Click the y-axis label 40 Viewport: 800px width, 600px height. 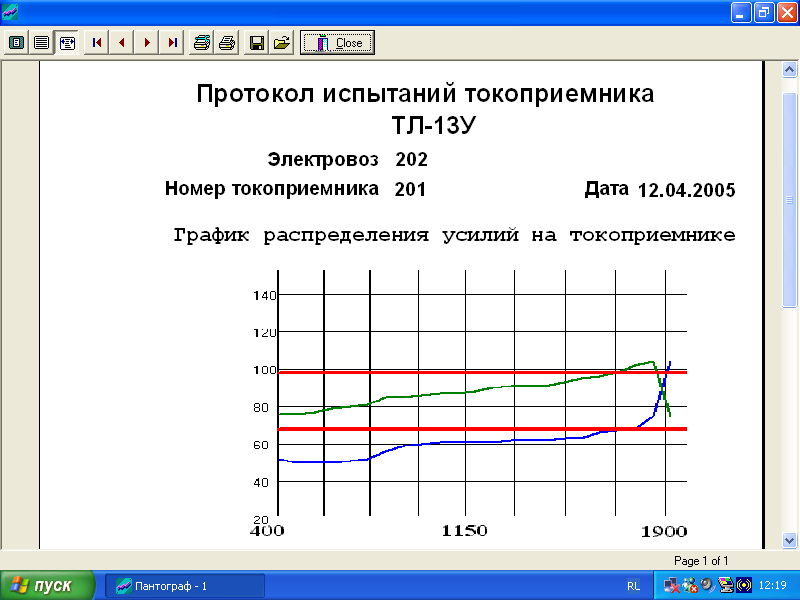pyautogui.click(x=261, y=483)
